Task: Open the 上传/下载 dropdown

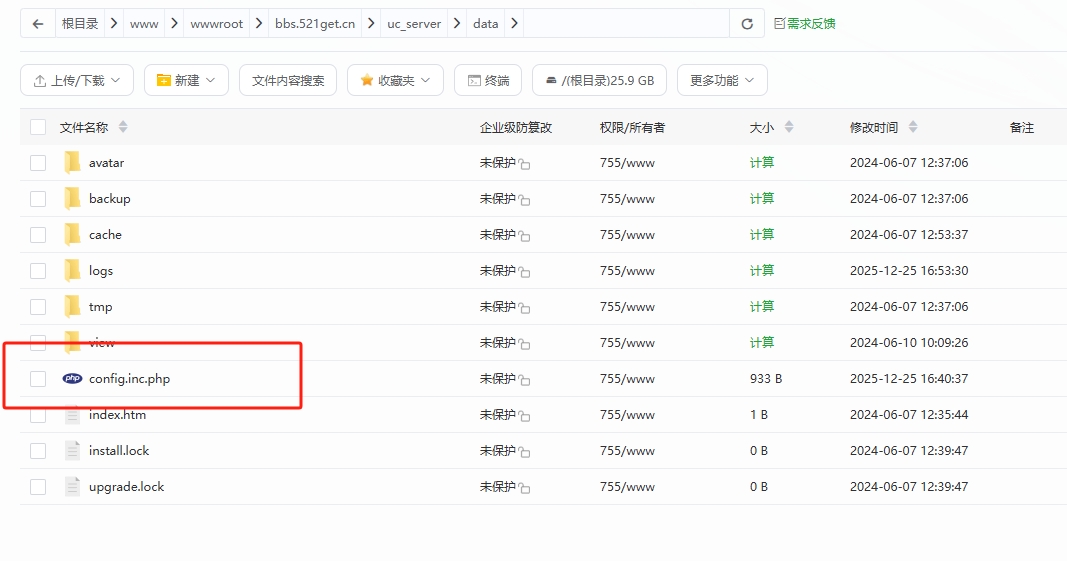Action: point(77,80)
